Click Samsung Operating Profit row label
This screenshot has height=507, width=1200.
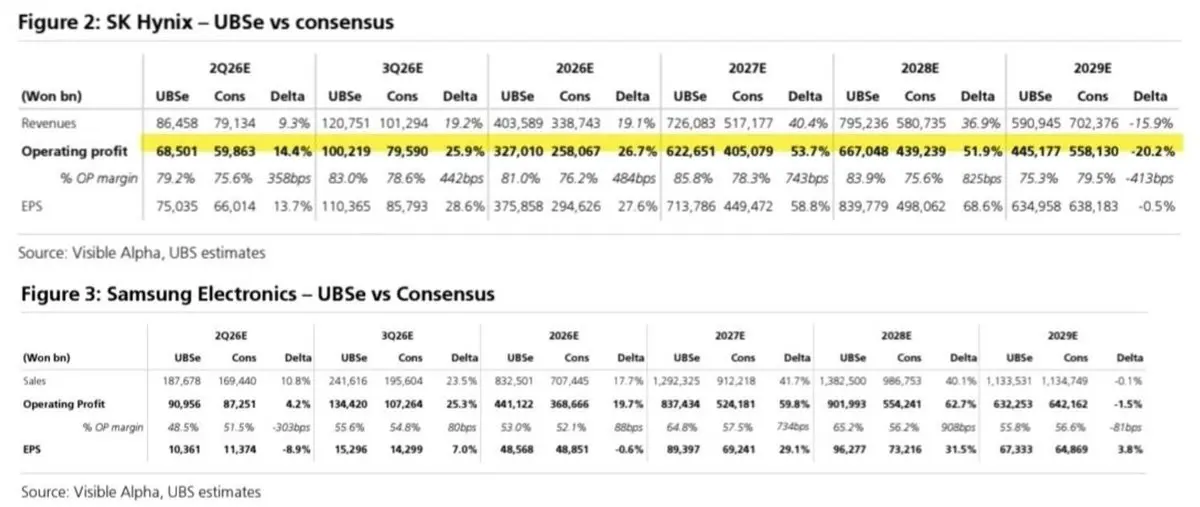pyautogui.click(x=63, y=405)
